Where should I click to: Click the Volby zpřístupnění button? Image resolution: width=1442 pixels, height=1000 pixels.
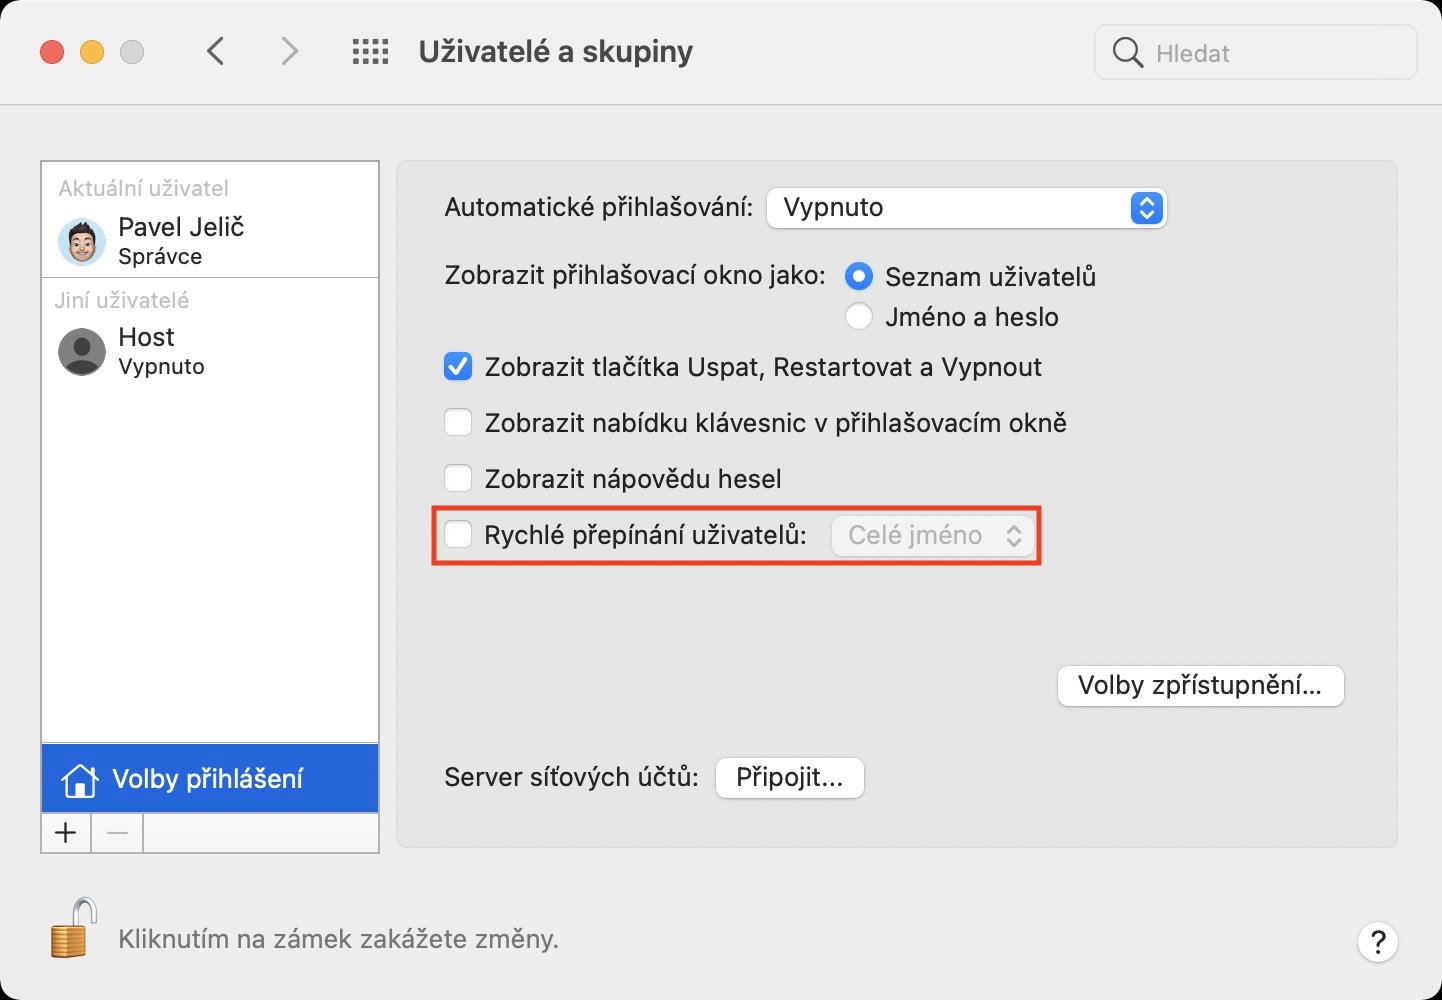click(1200, 686)
